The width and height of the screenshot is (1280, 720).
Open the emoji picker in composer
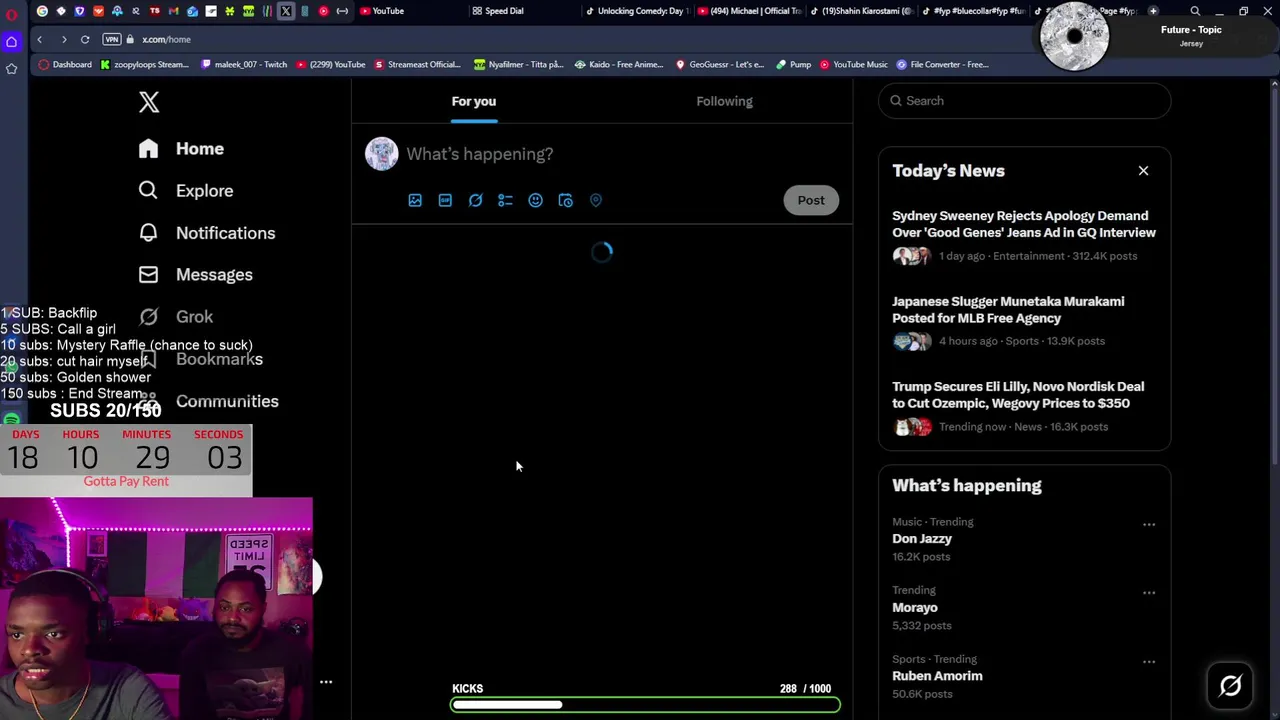coord(535,200)
